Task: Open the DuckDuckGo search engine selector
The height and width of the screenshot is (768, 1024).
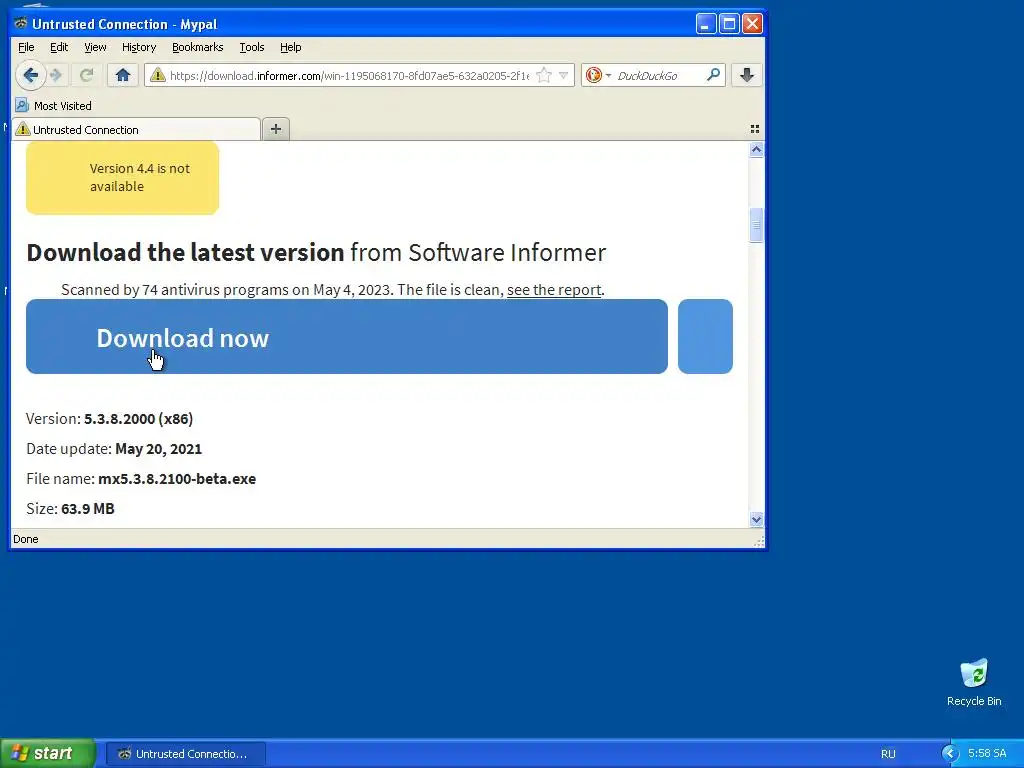Action: (598, 76)
